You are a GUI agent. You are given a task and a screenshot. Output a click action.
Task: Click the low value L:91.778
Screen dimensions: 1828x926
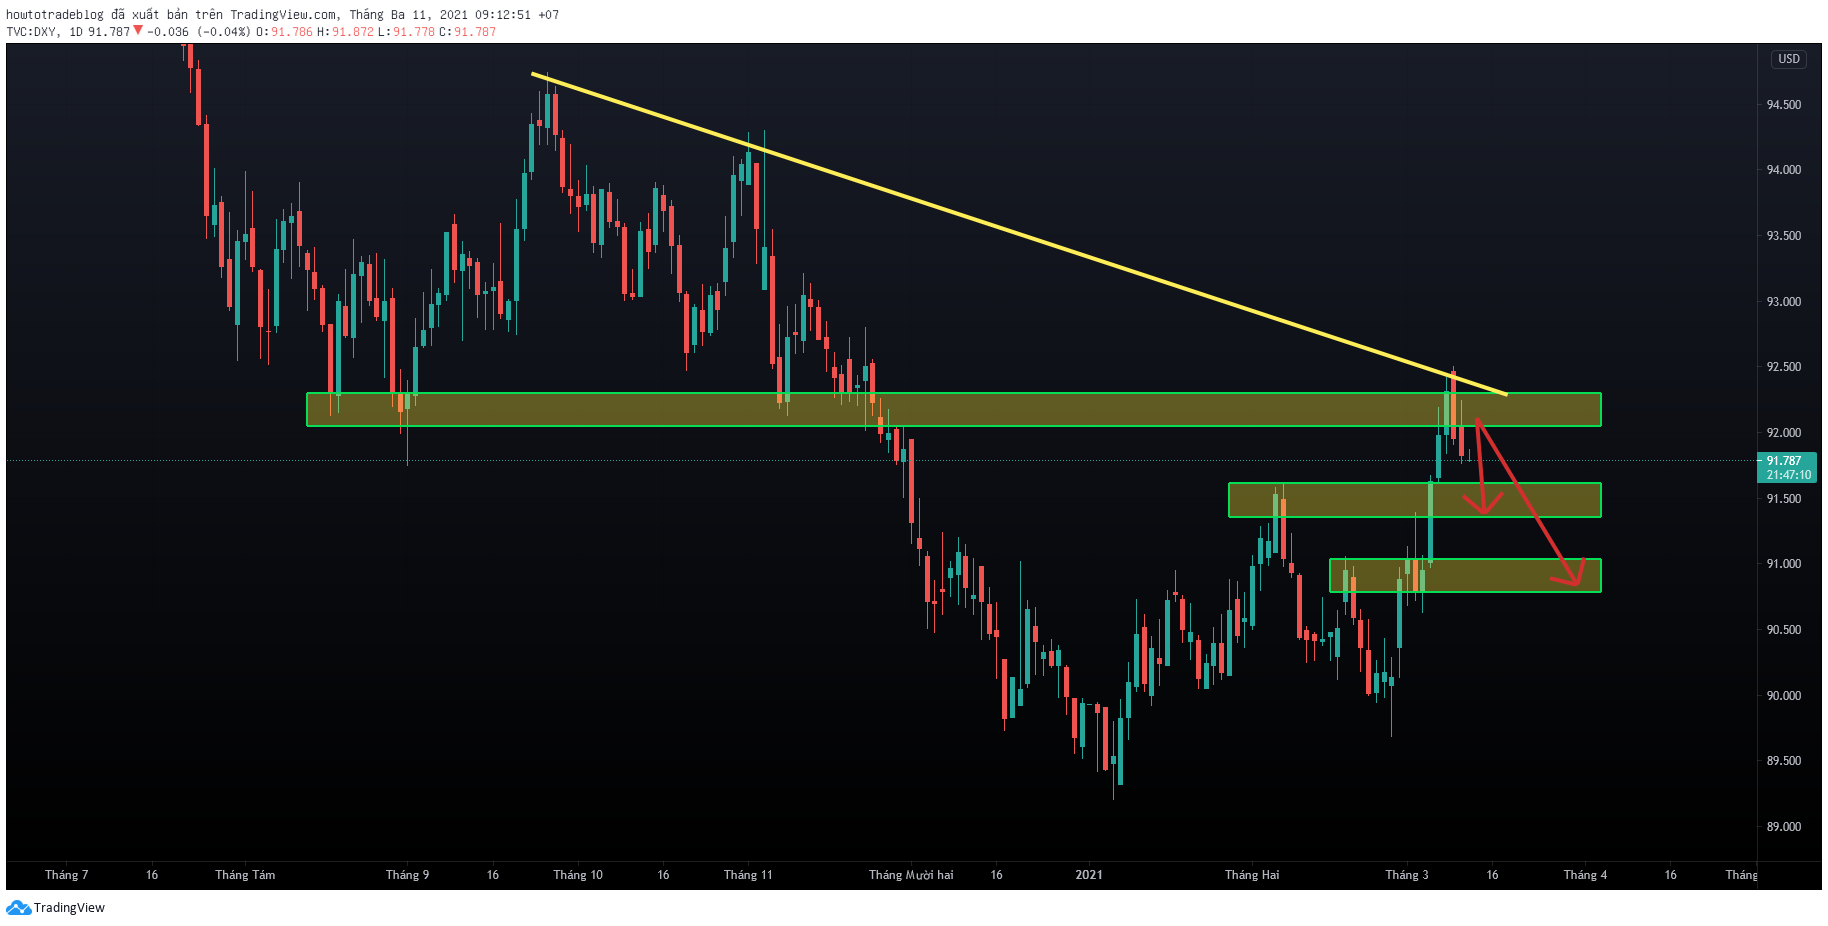click(x=406, y=32)
